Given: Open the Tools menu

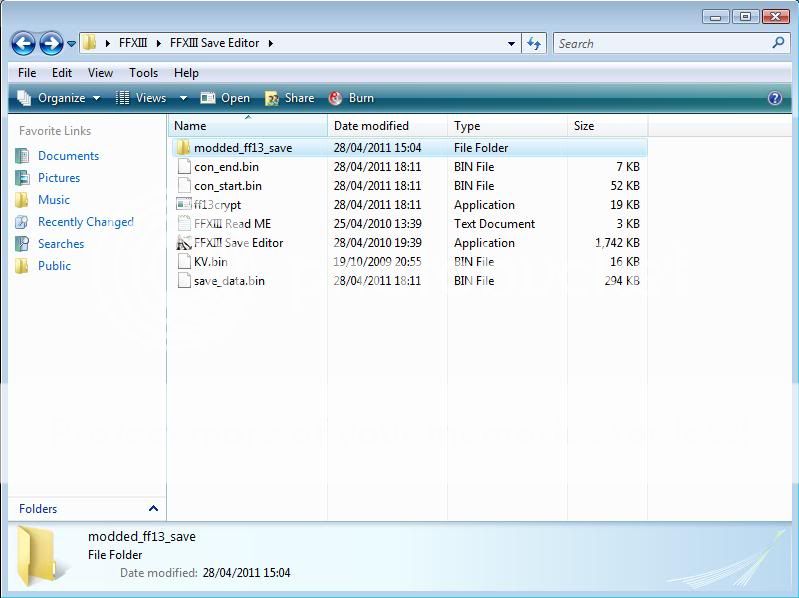Looking at the screenshot, I should (x=143, y=73).
